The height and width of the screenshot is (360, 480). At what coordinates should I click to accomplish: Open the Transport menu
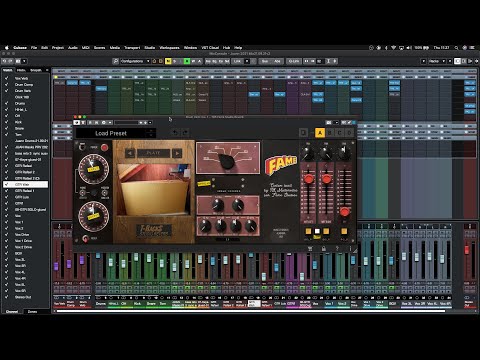(x=132, y=48)
